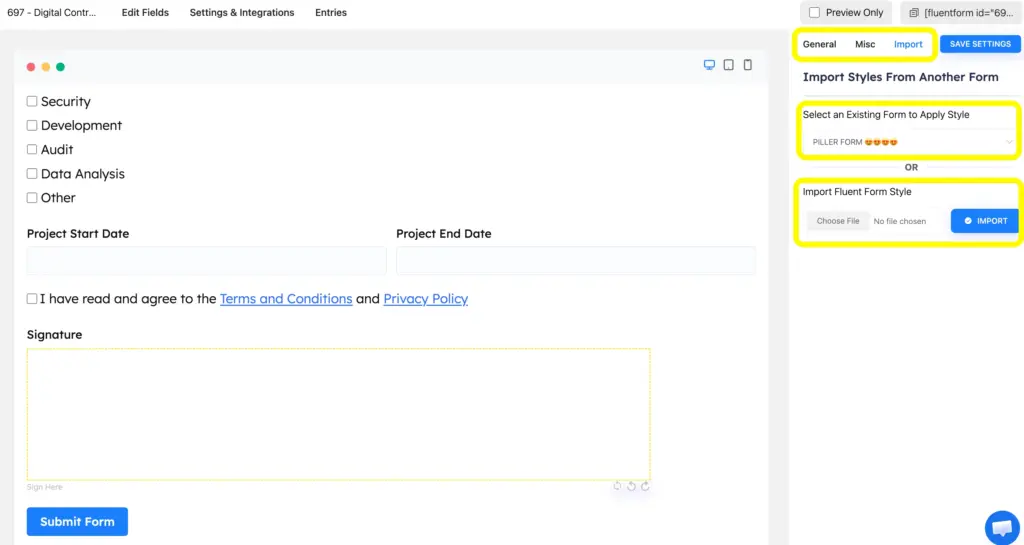Click the Project Start Date field
This screenshot has height=545, width=1024.
click(206, 261)
